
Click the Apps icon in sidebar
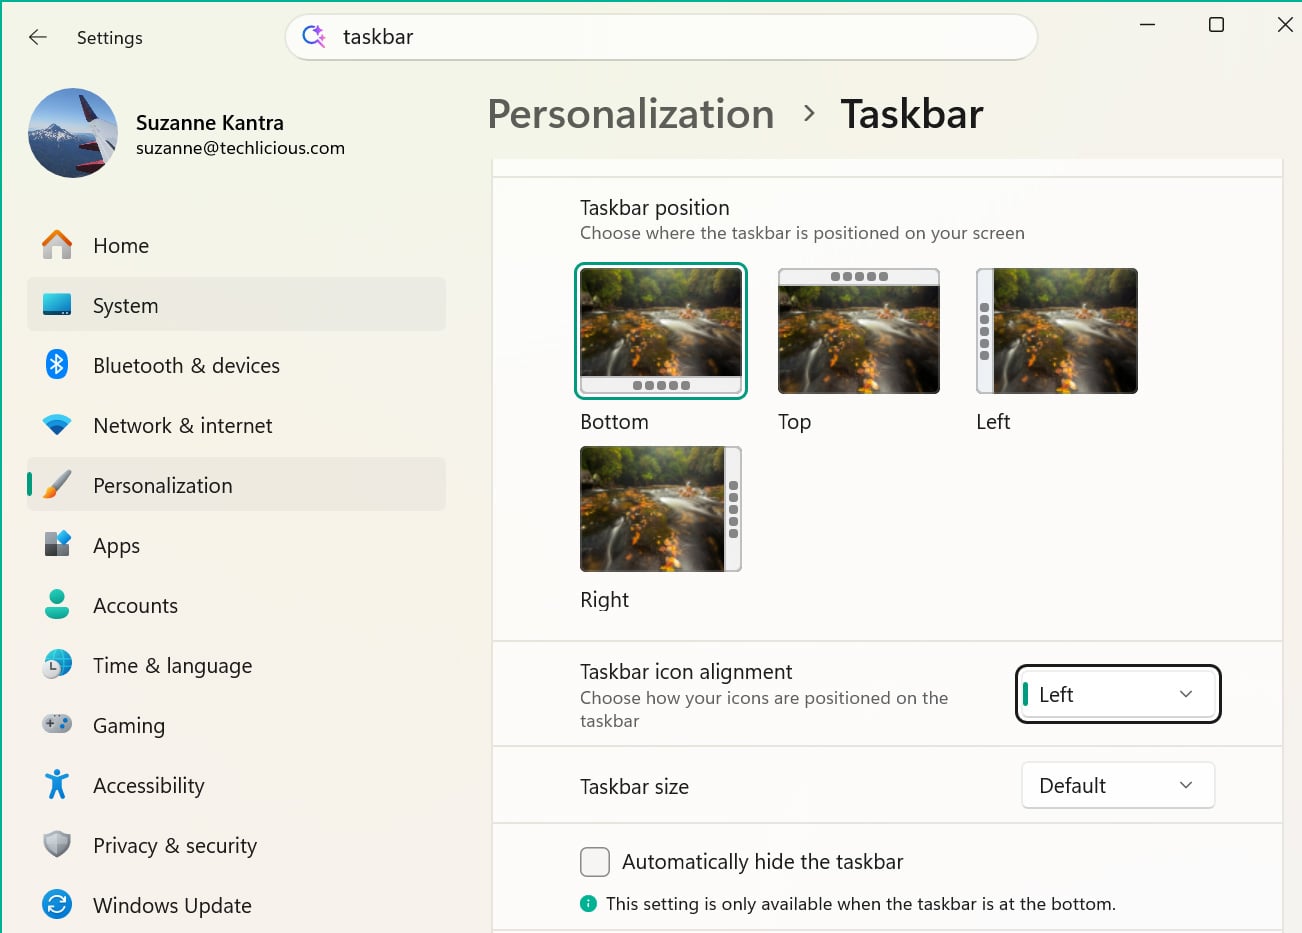(x=57, y=544)
